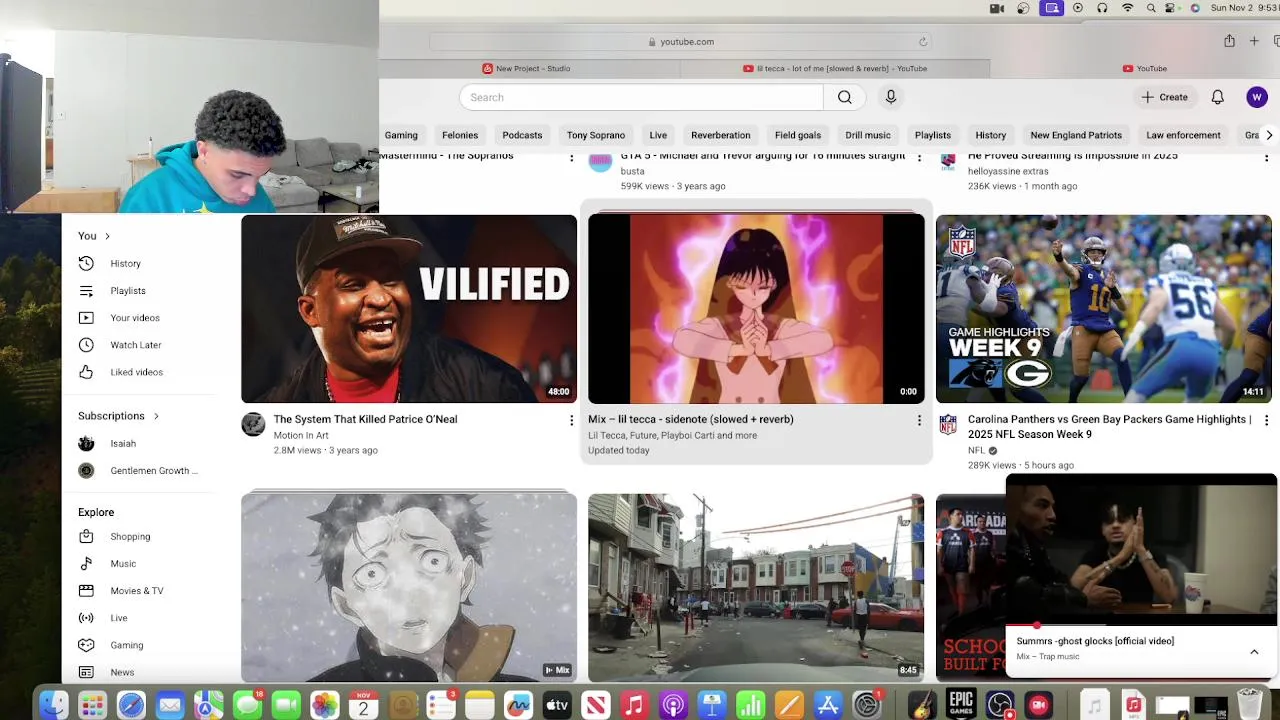Open options for lil tecca mix

[x=919, y=420]
